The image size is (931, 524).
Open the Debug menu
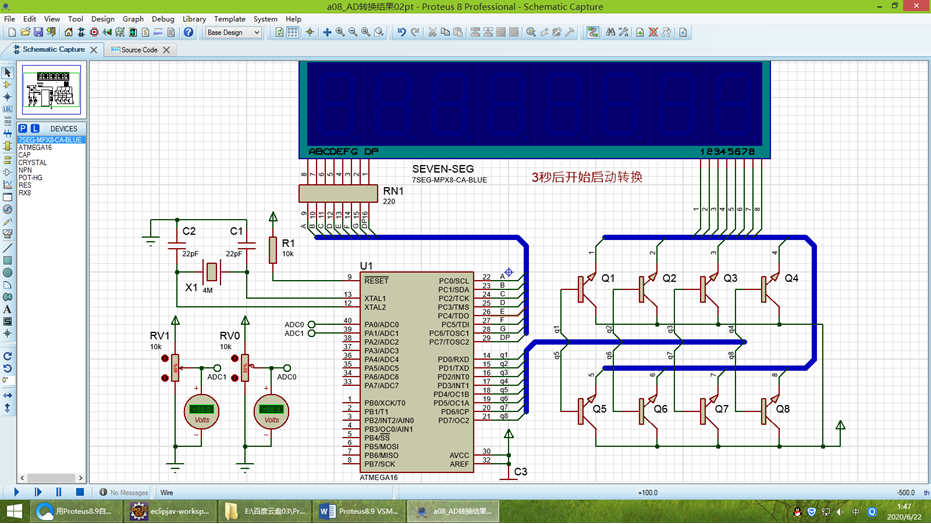pos(163,19)
